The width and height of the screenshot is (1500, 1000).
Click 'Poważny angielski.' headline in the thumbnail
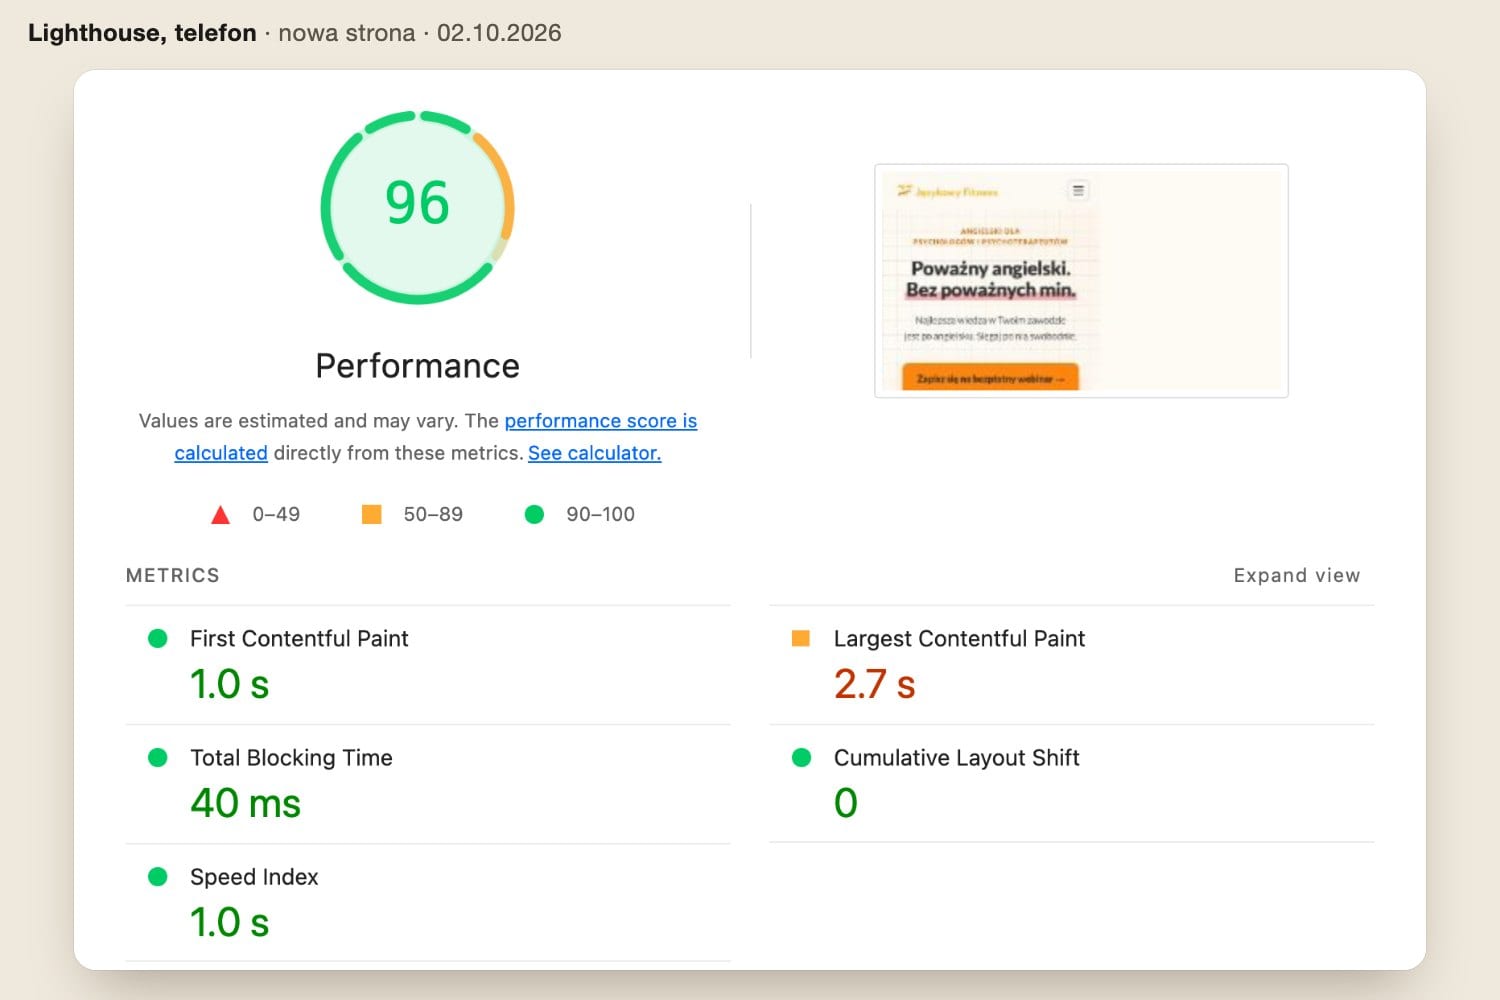[x=990, y=268]
